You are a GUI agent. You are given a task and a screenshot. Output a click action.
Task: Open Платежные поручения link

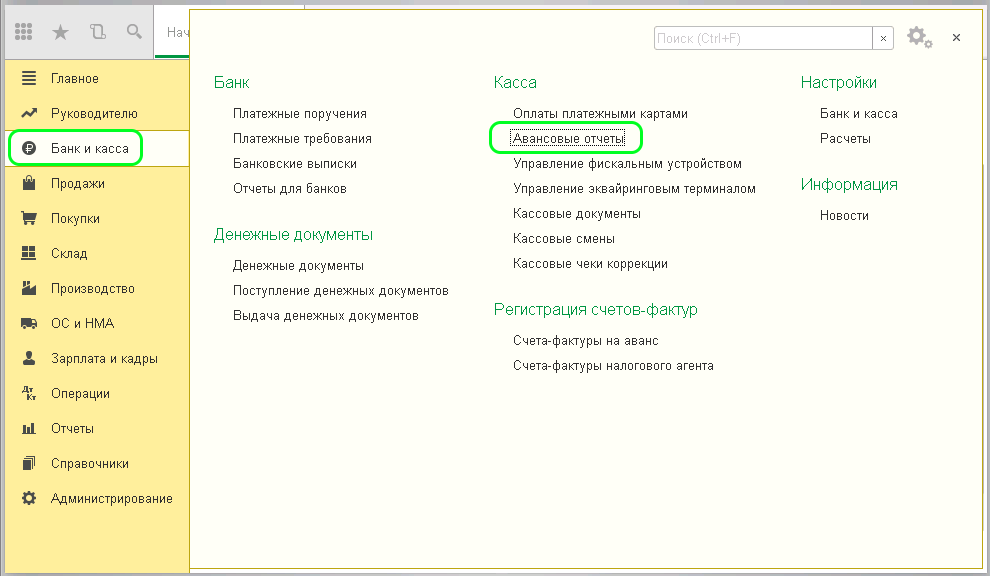coord(299,114)
